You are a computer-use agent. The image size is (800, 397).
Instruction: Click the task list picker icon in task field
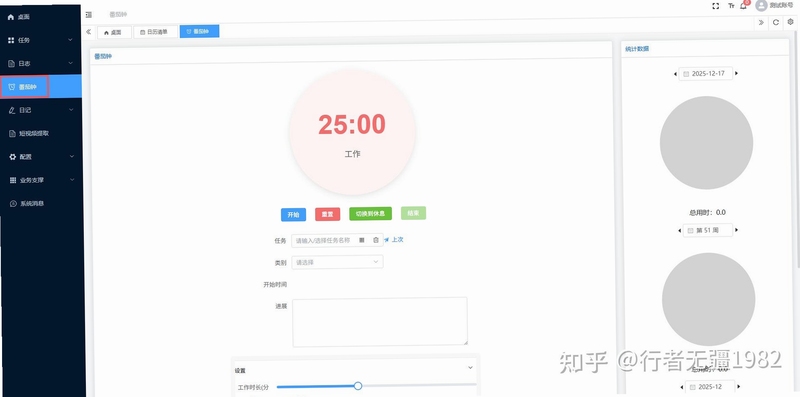coord(362,240)
